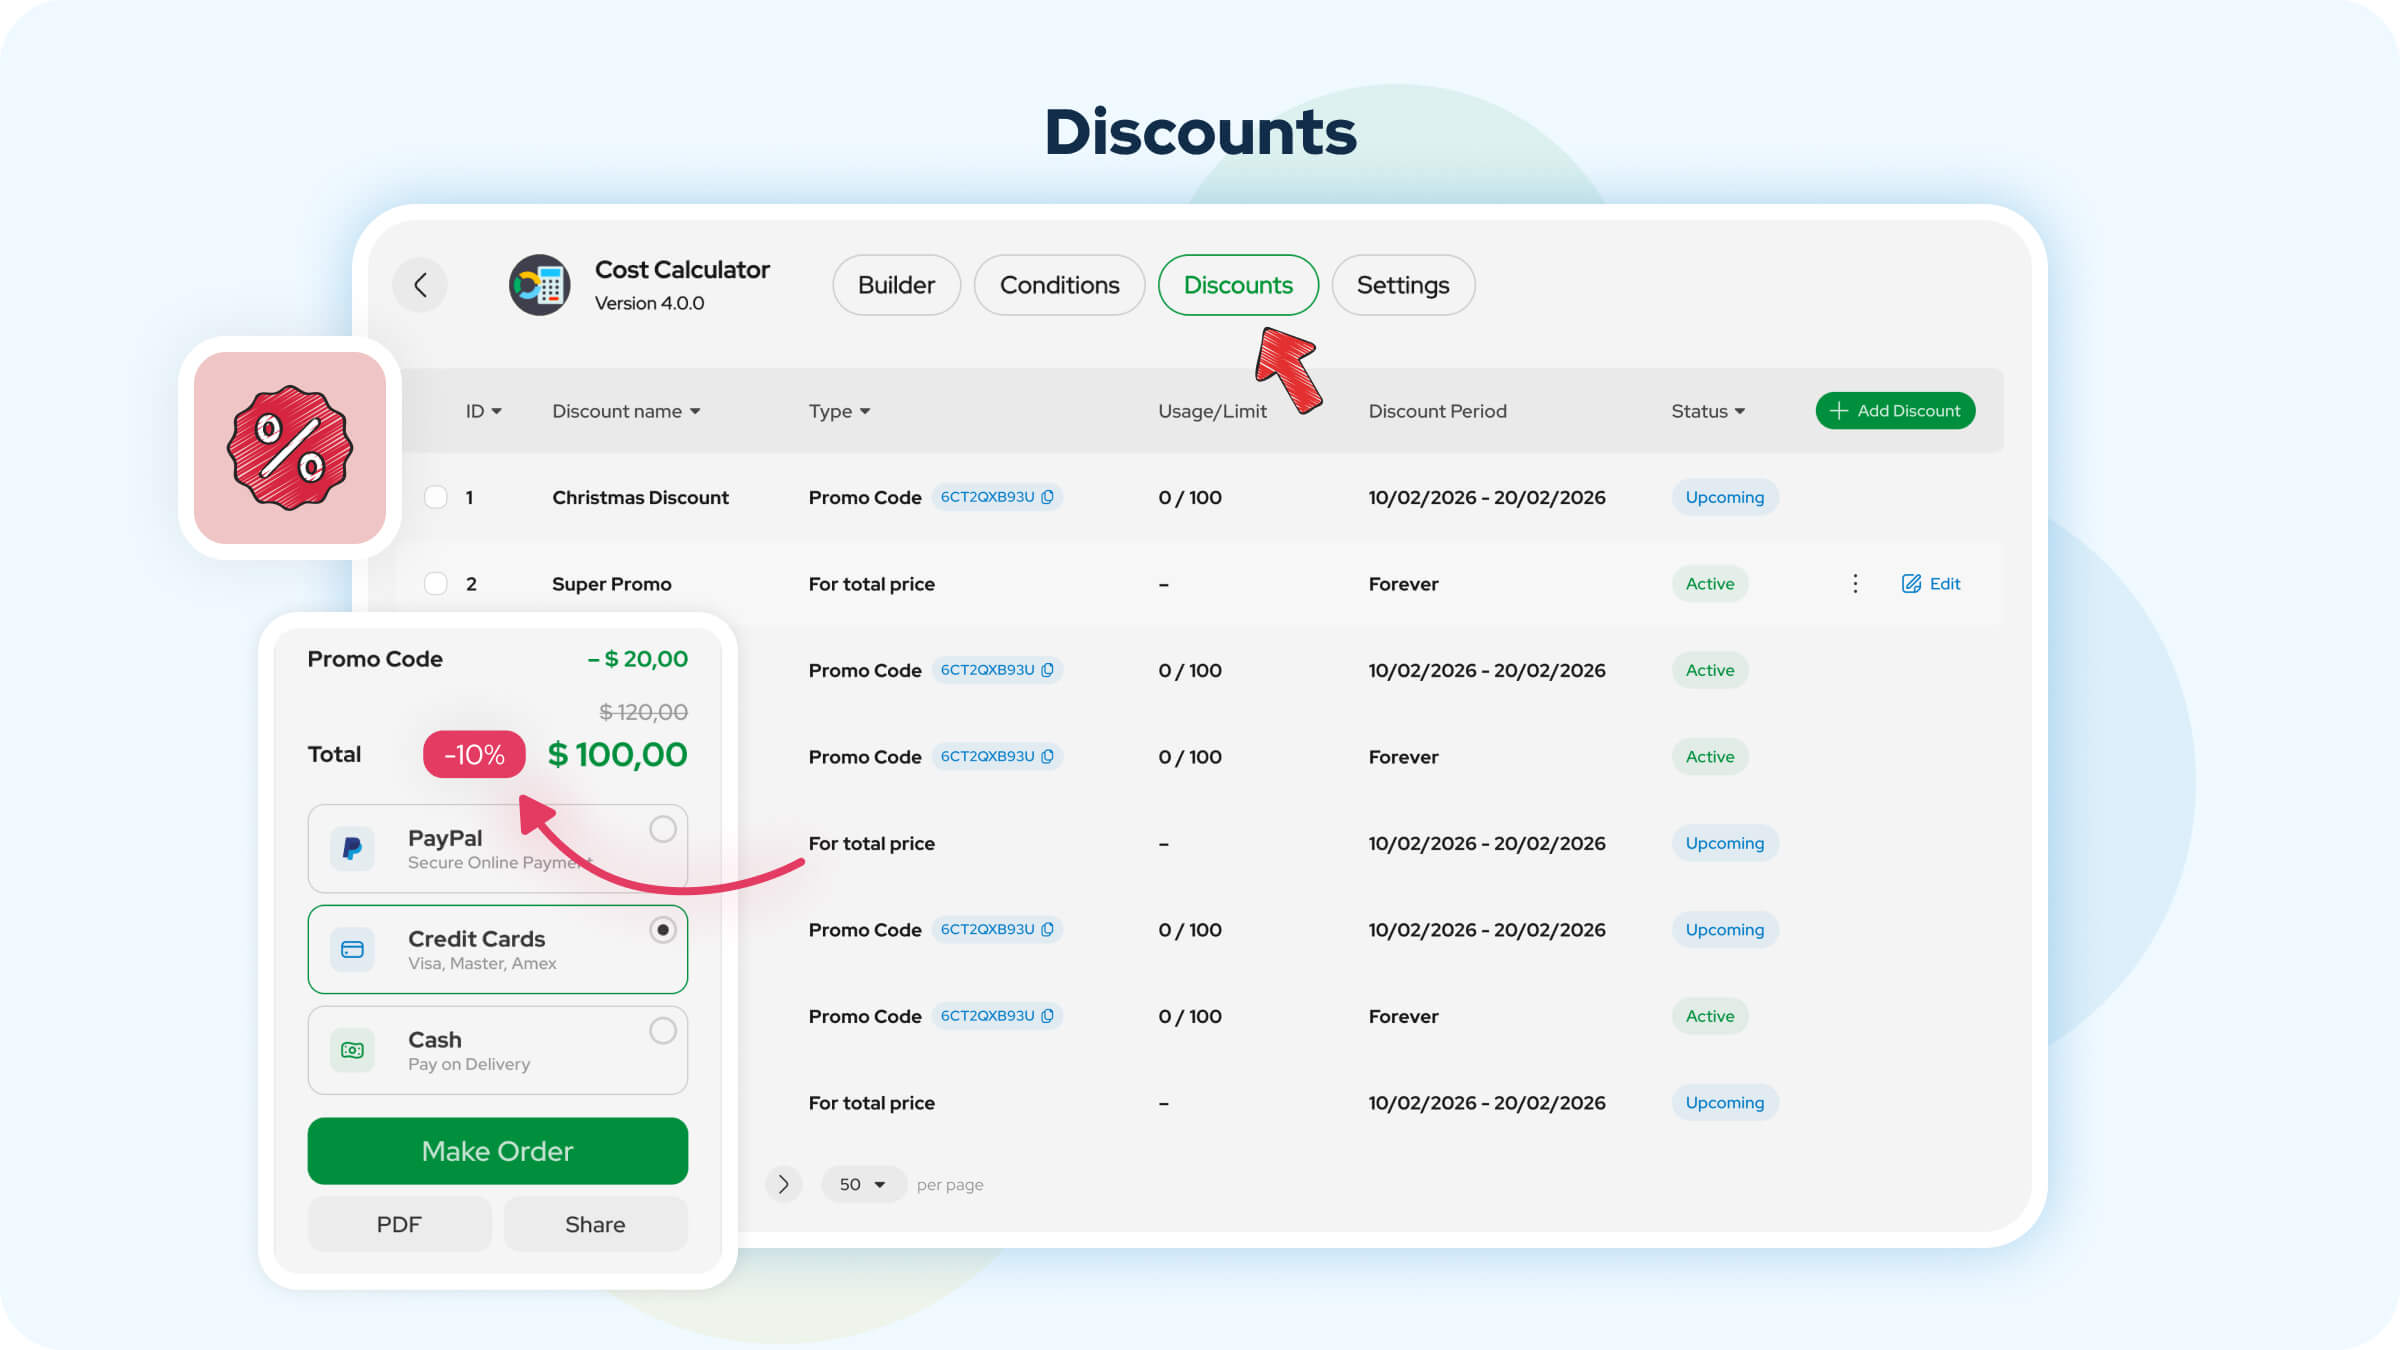
Task: Click the Cost Calculator app logo
Action: [x=540, y=285]
